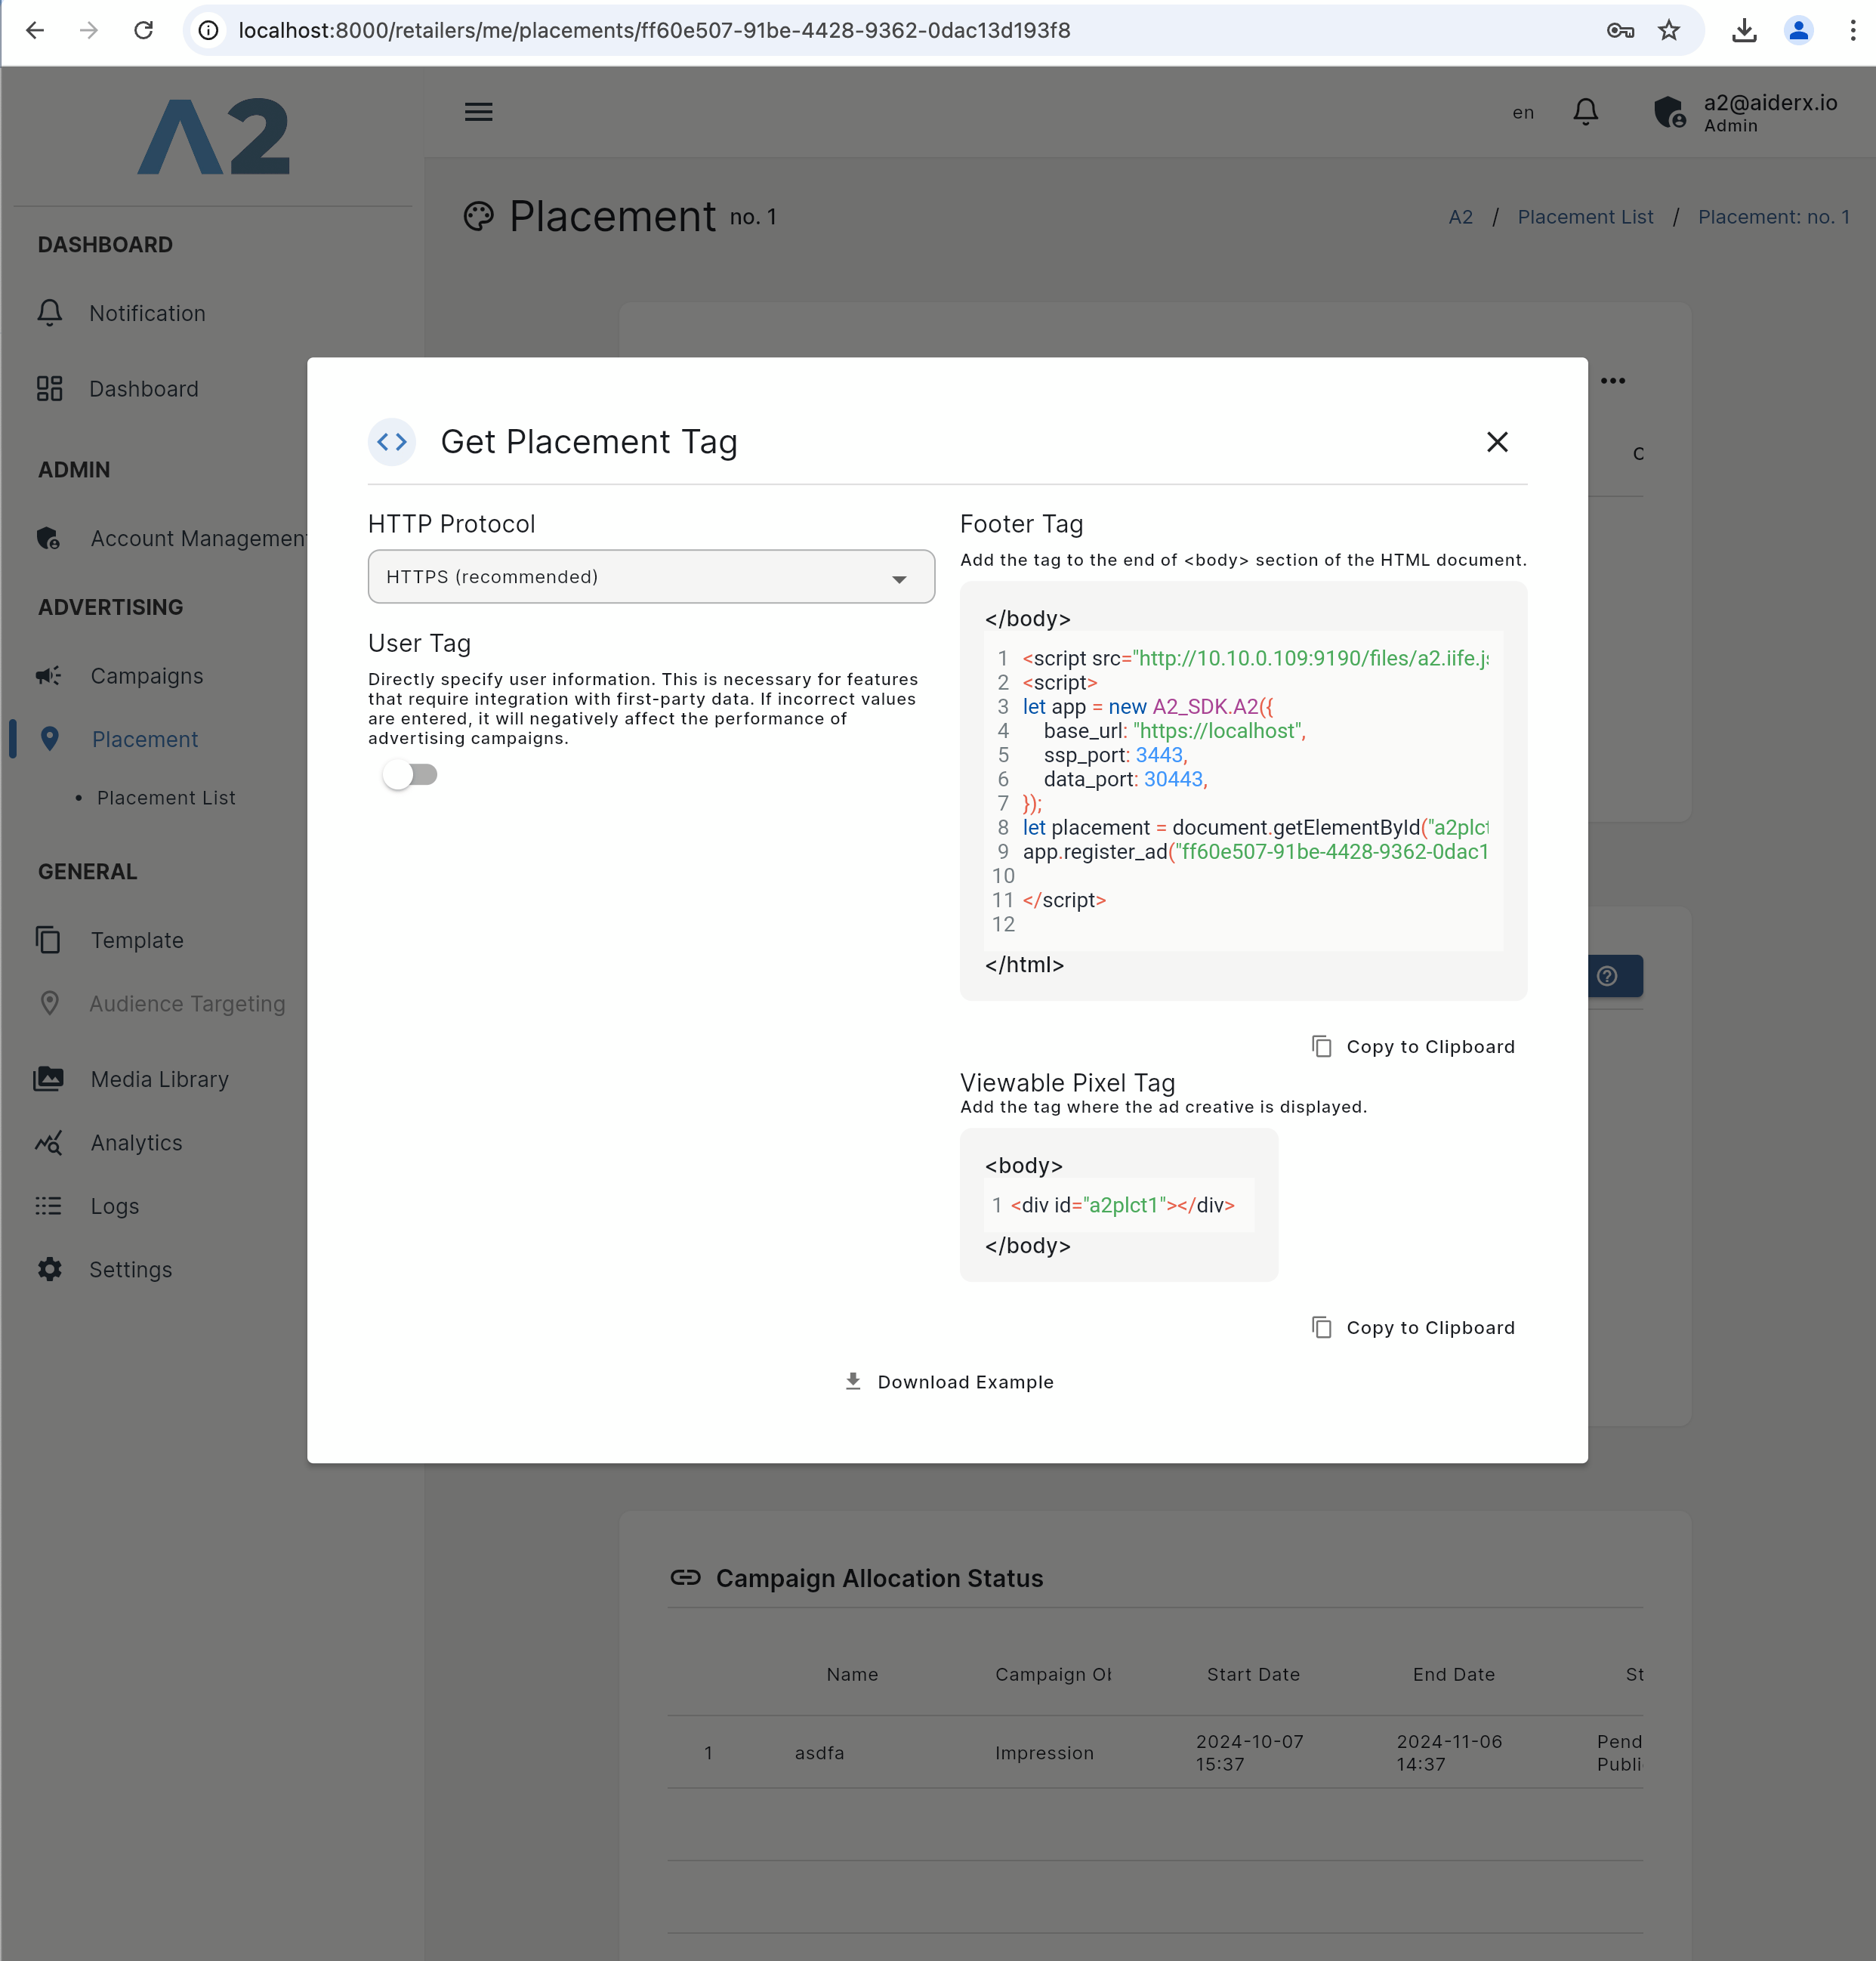Click the Account Management shield icon
This screenshot has height=1961, width=1876.
pyautogui.click(x=49, y=539)
